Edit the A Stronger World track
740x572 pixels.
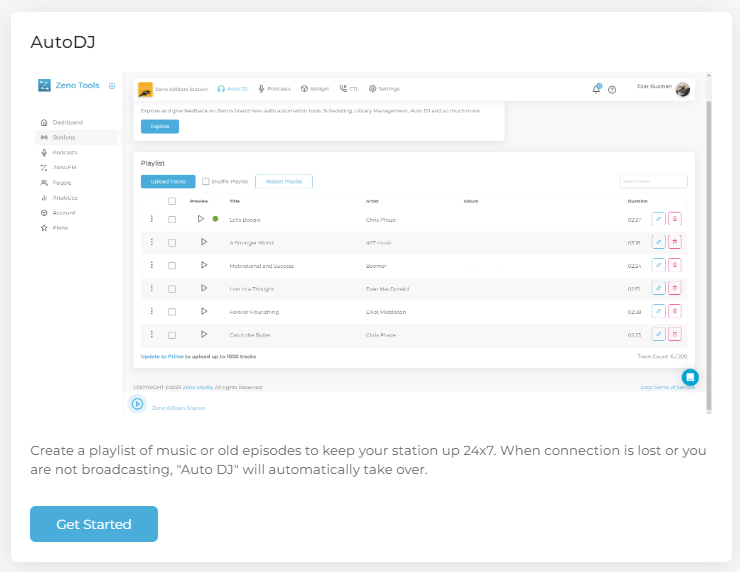click(x=658, y=242)
